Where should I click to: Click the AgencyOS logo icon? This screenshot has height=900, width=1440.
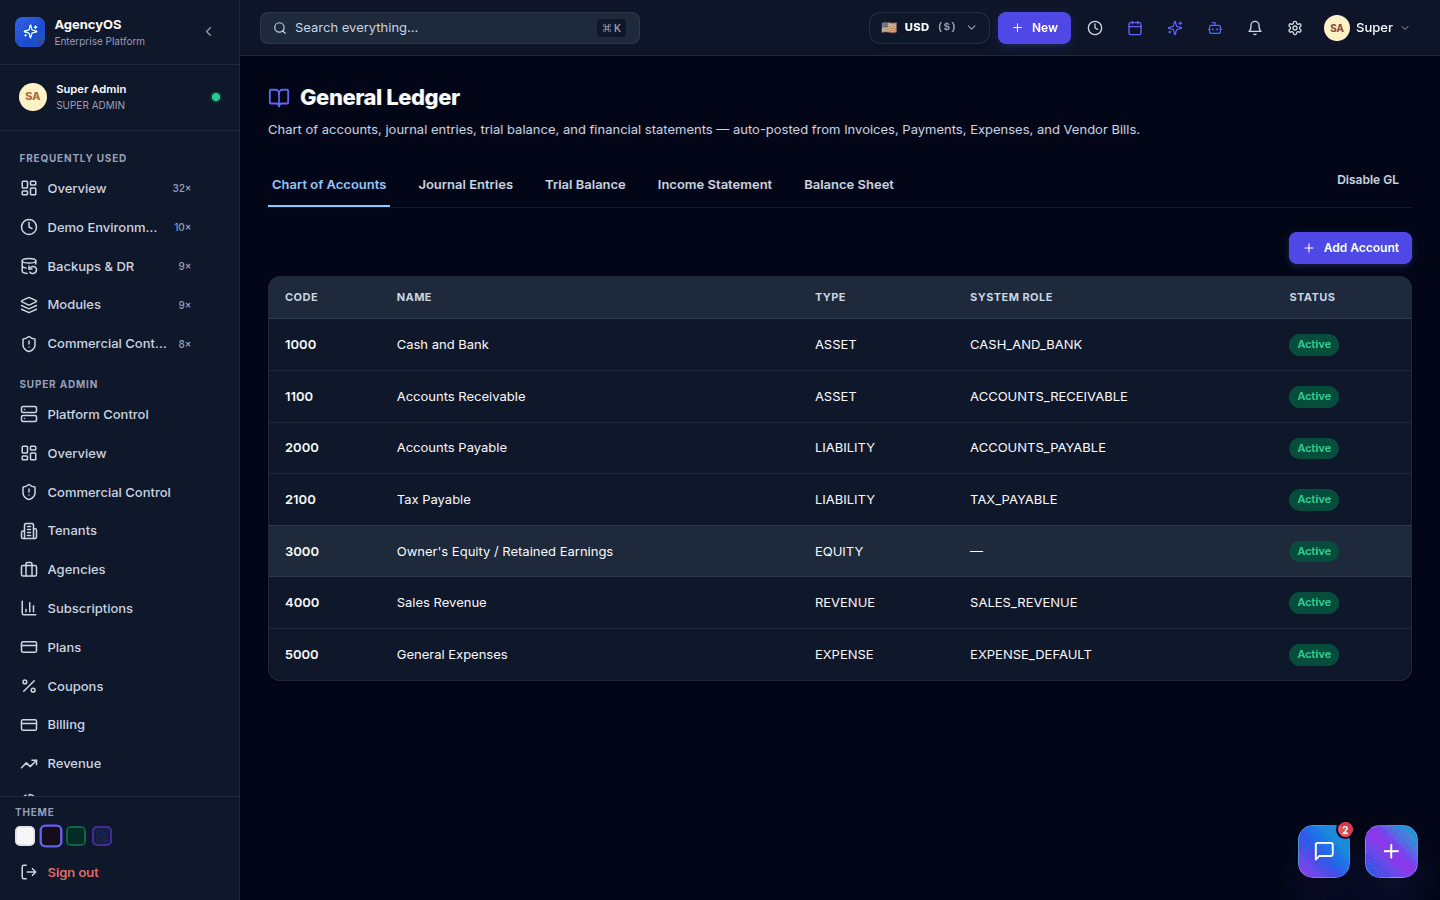(x=30, y=32)
